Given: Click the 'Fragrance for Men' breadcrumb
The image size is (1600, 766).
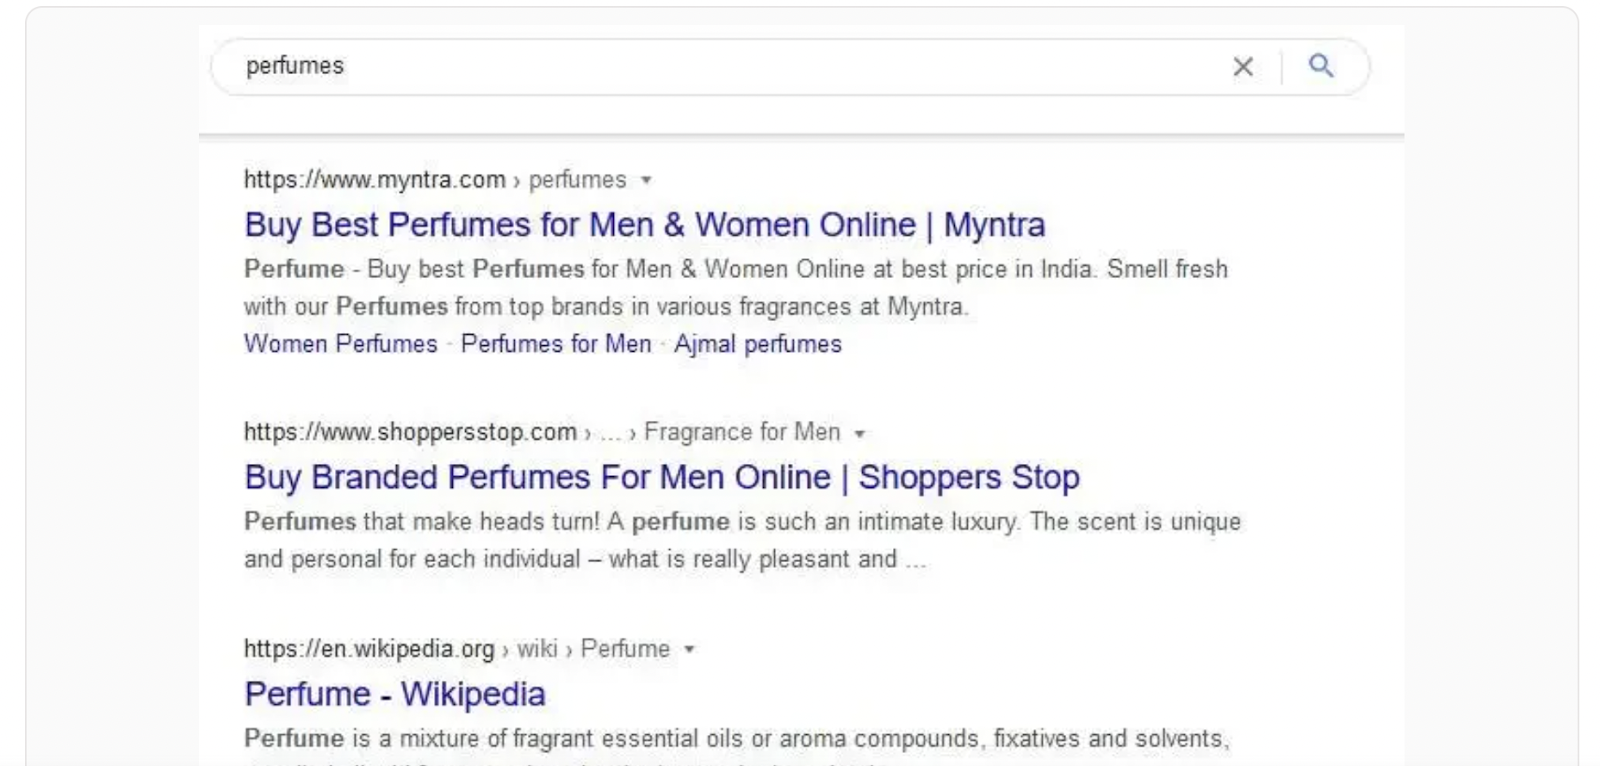Looking at the screenshot, I should [742, 432].
